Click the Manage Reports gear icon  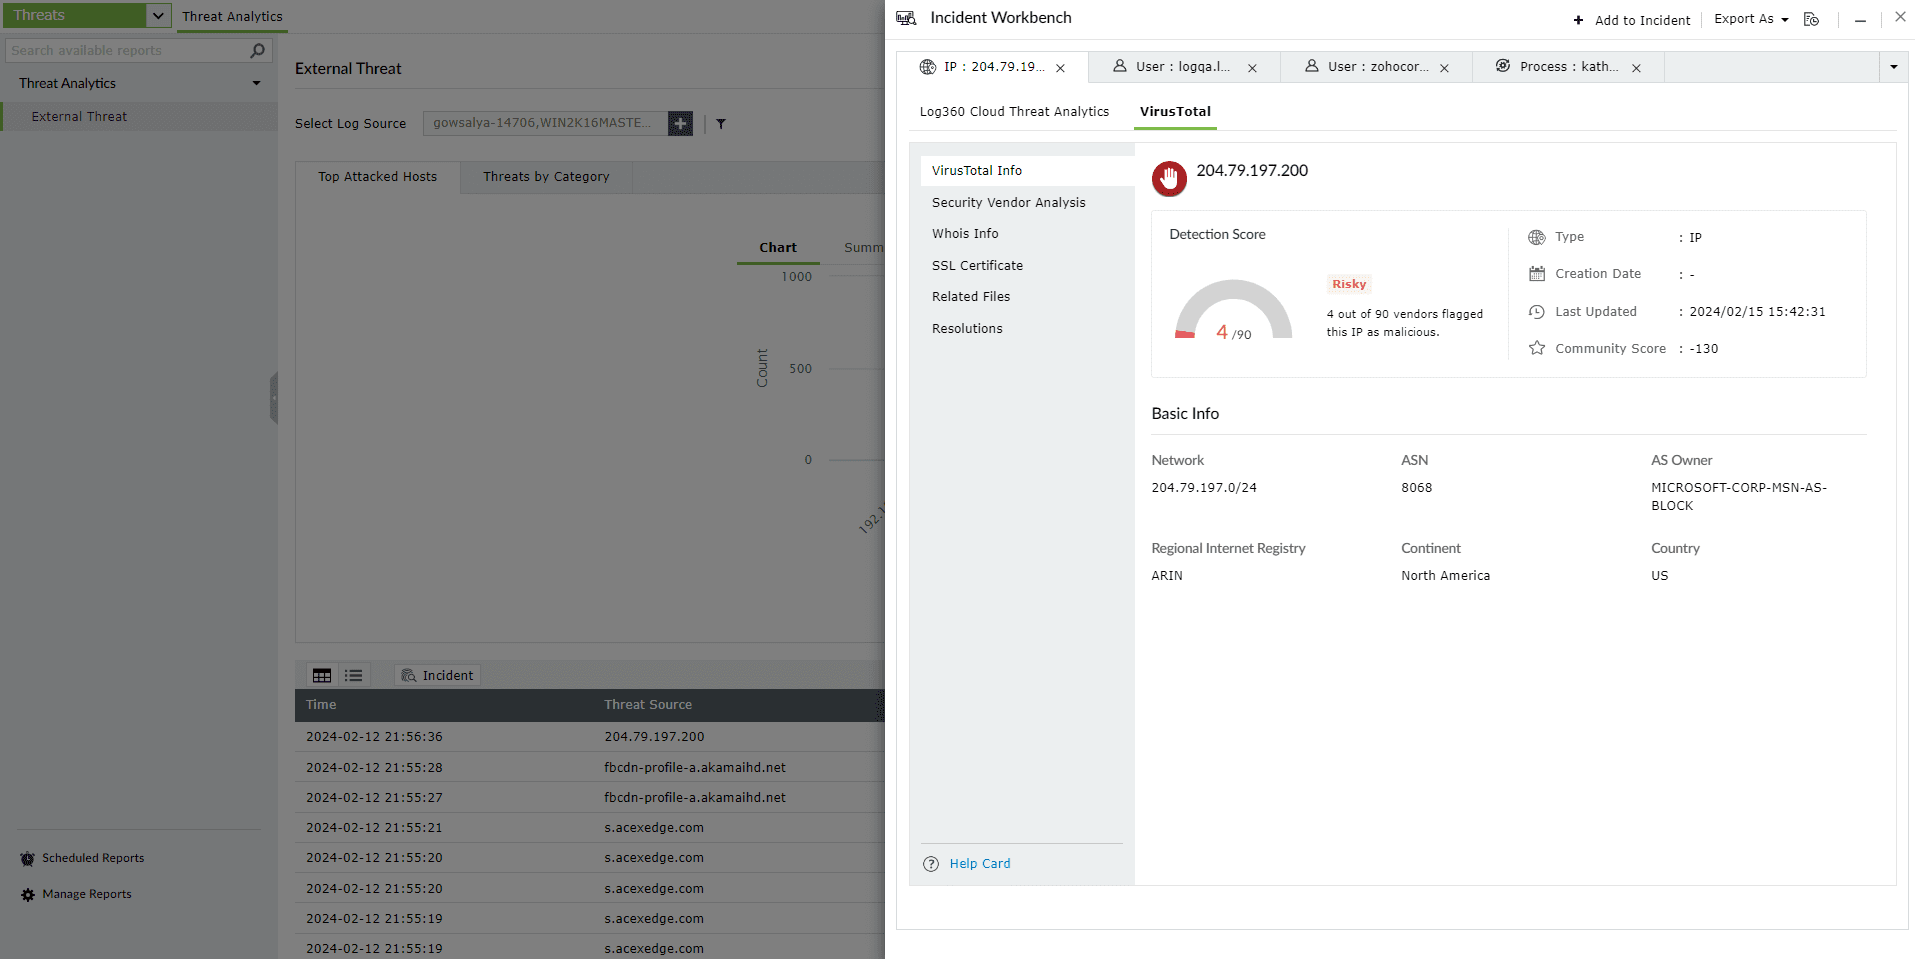tap(28, 895)
